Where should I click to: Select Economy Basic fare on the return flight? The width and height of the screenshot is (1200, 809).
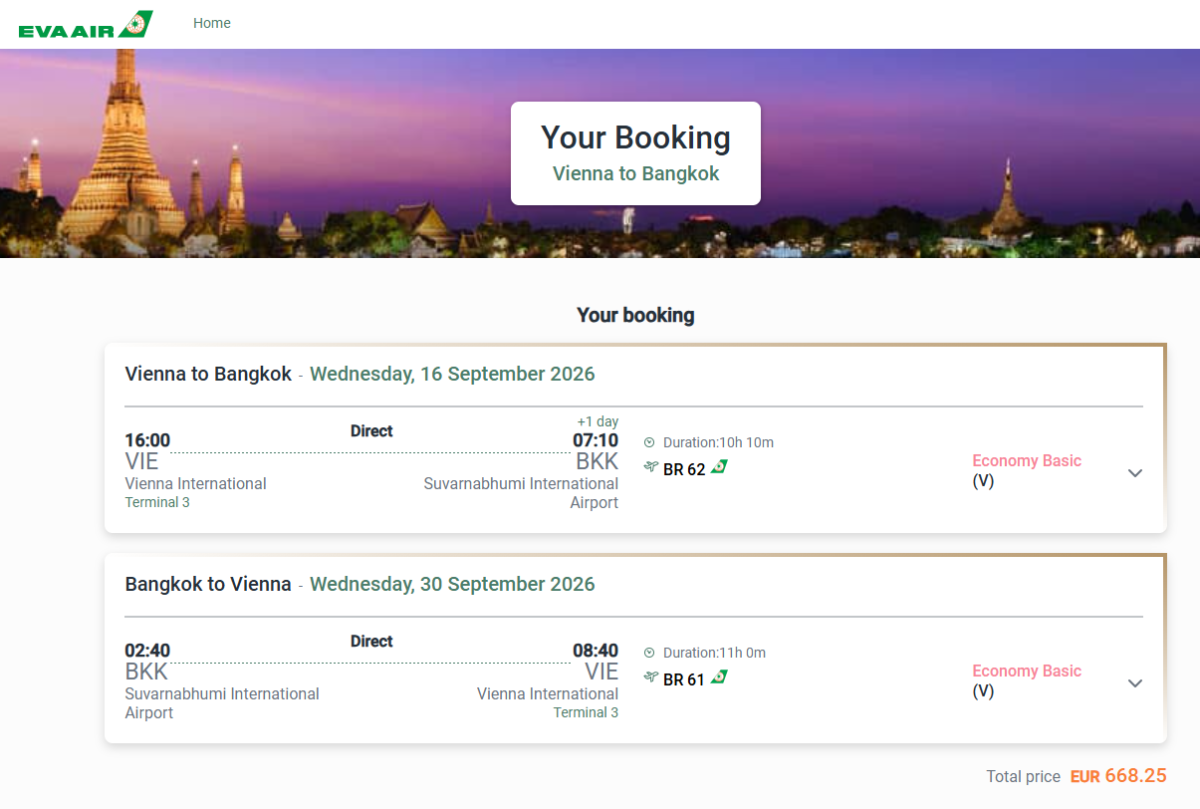[x=1027, y=671]
